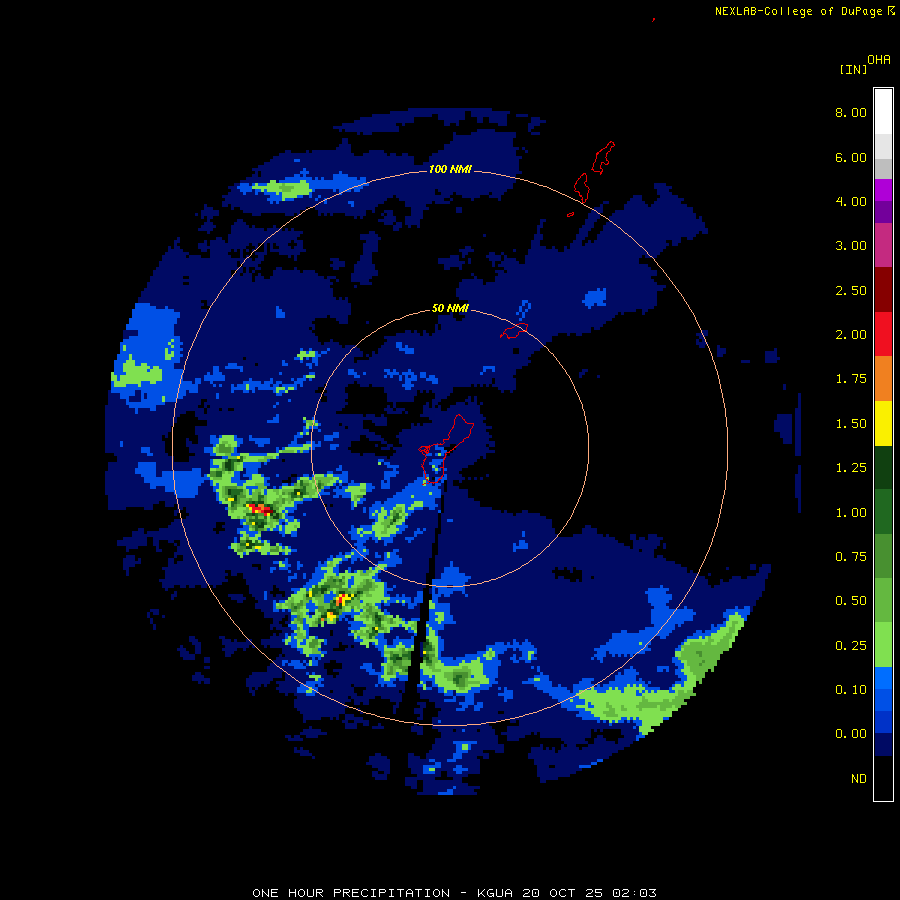Click the [IN] units label
Viewport: 900px width, 900px height.
click(x=853, y=70)
